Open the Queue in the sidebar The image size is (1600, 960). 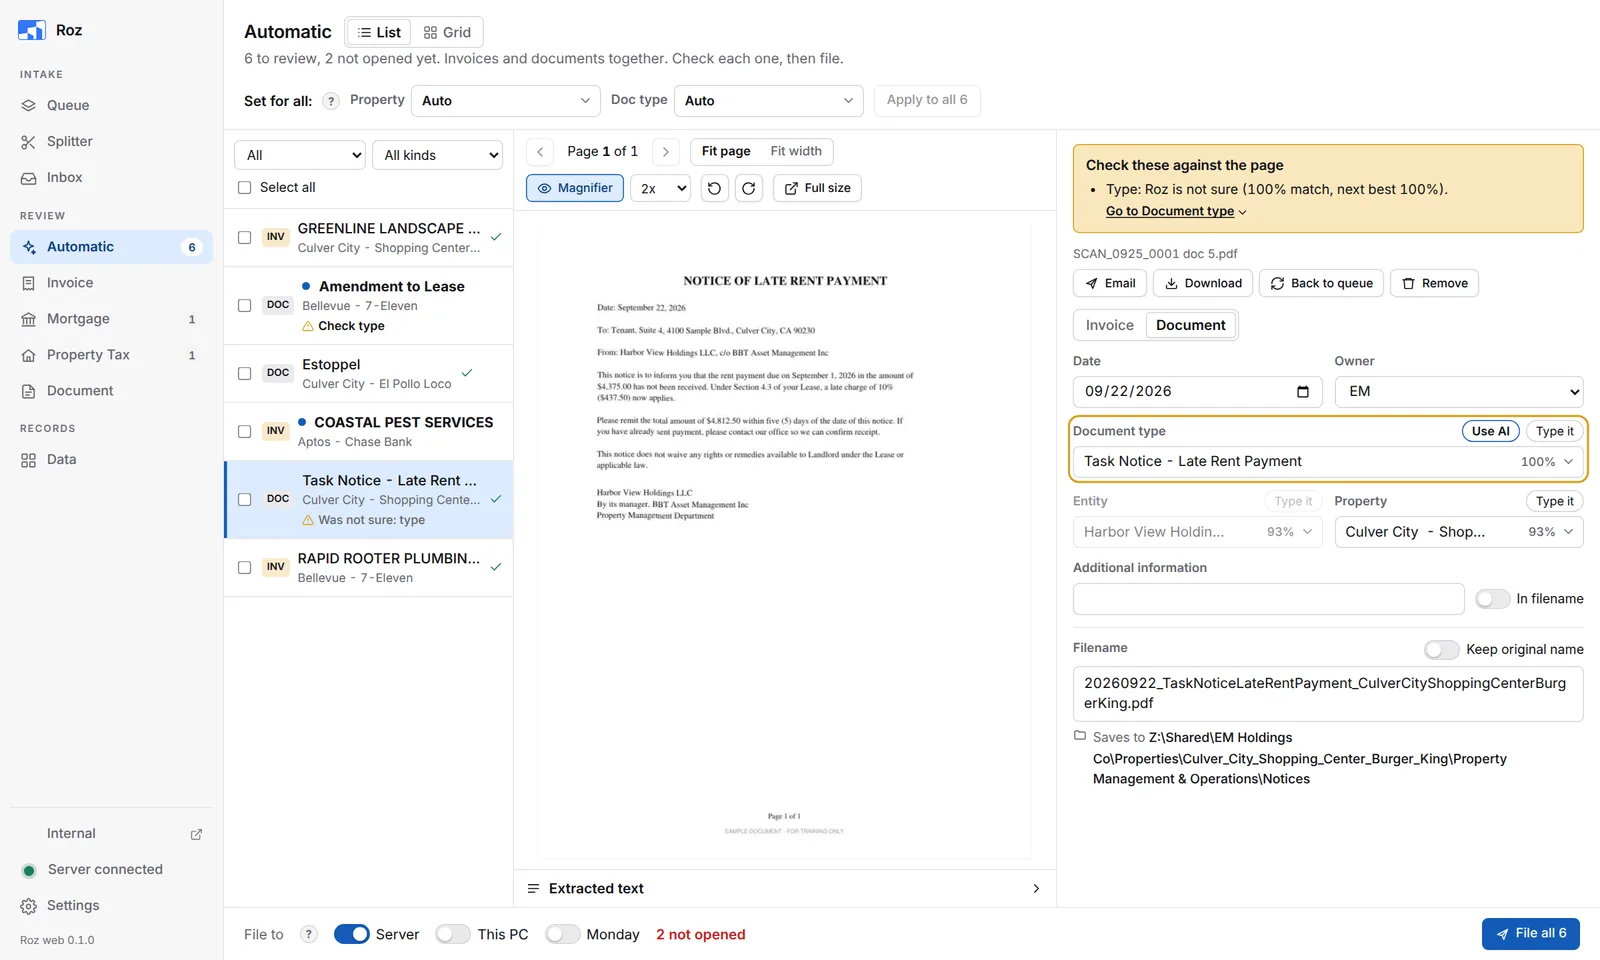click(x=68, y=105)
